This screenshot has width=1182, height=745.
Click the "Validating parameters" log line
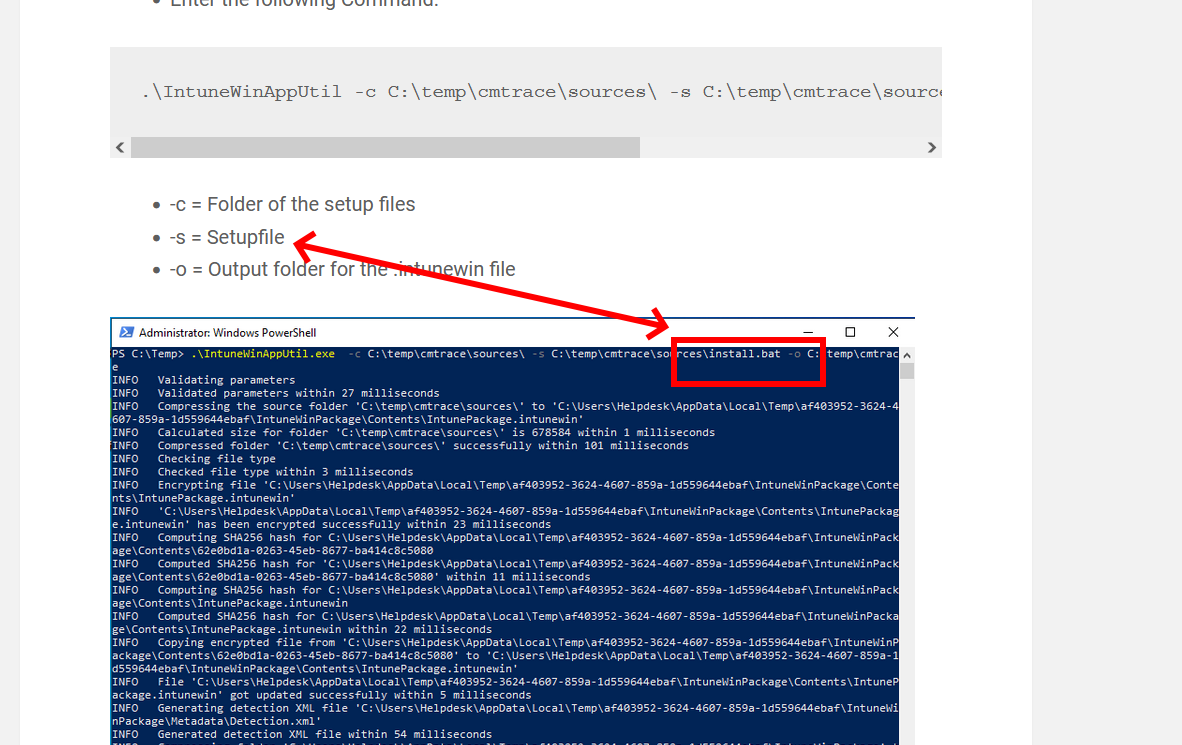[x=204, y=380]
